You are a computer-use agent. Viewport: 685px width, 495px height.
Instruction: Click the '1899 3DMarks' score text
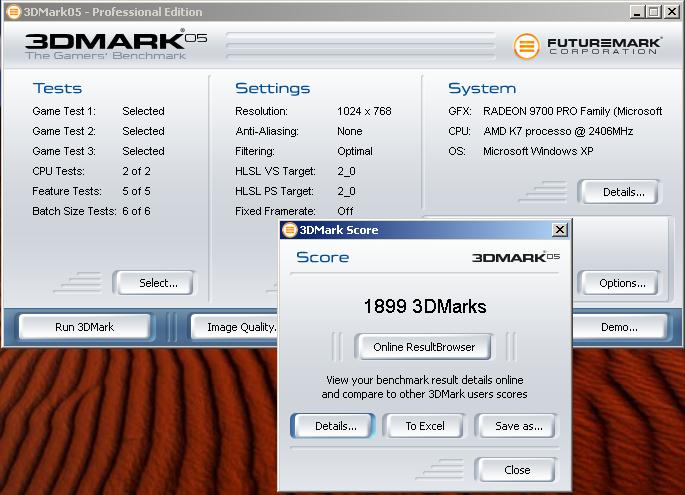(x=425, y=306)
